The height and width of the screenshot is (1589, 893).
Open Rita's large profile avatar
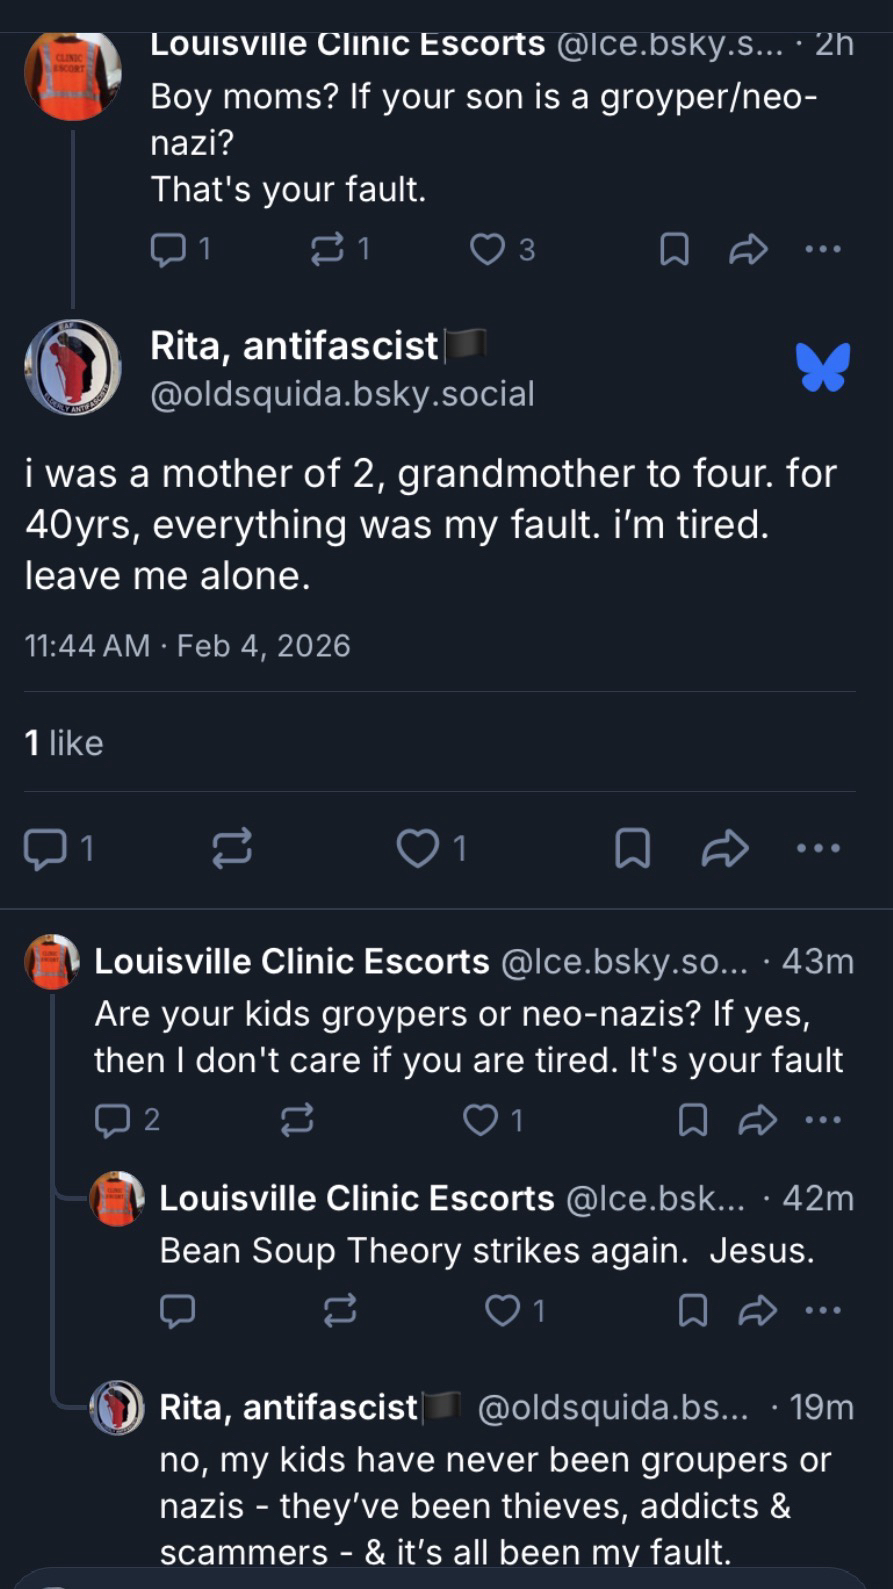(x=72, y=368)
